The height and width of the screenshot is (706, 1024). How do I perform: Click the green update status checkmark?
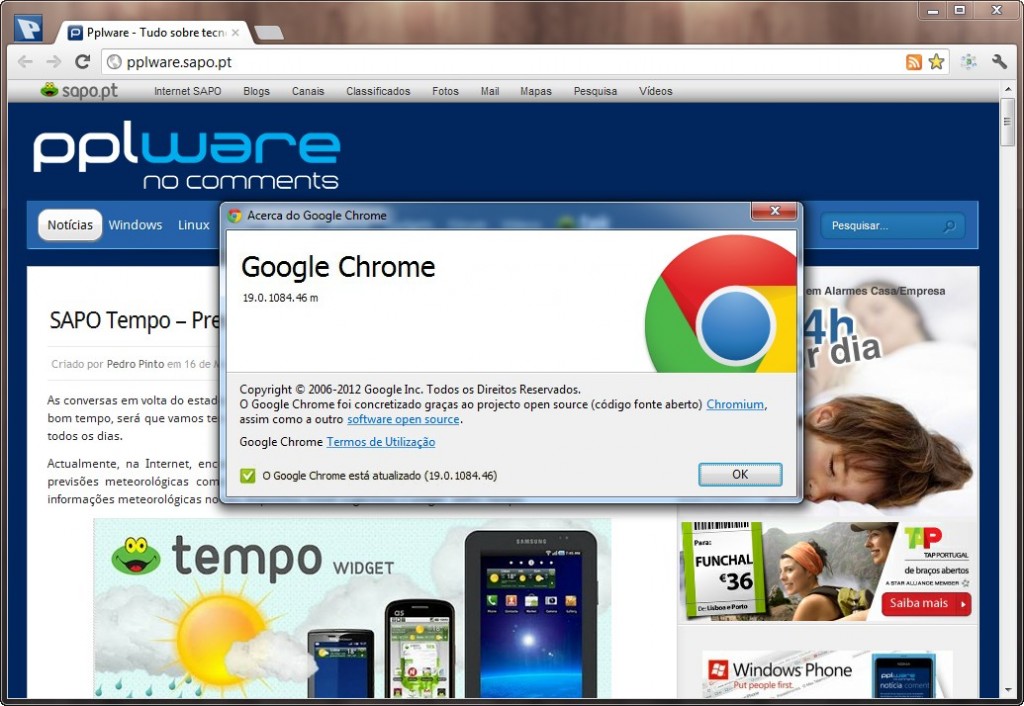(x=248, y=475)
